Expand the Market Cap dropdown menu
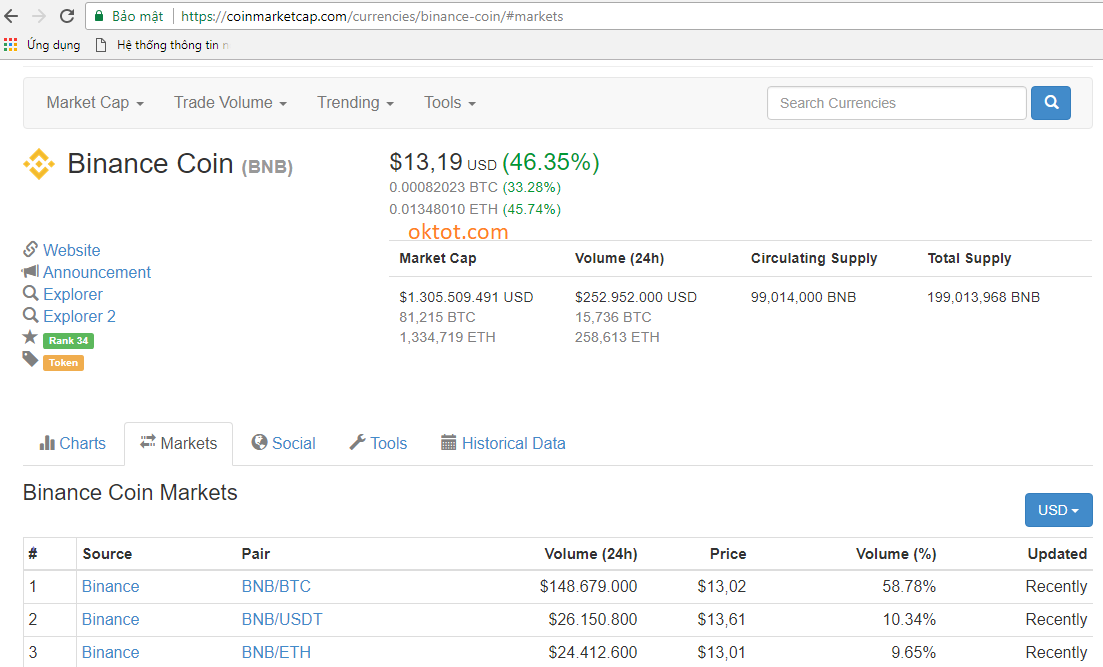1103x667 pixels. (95, 103)
